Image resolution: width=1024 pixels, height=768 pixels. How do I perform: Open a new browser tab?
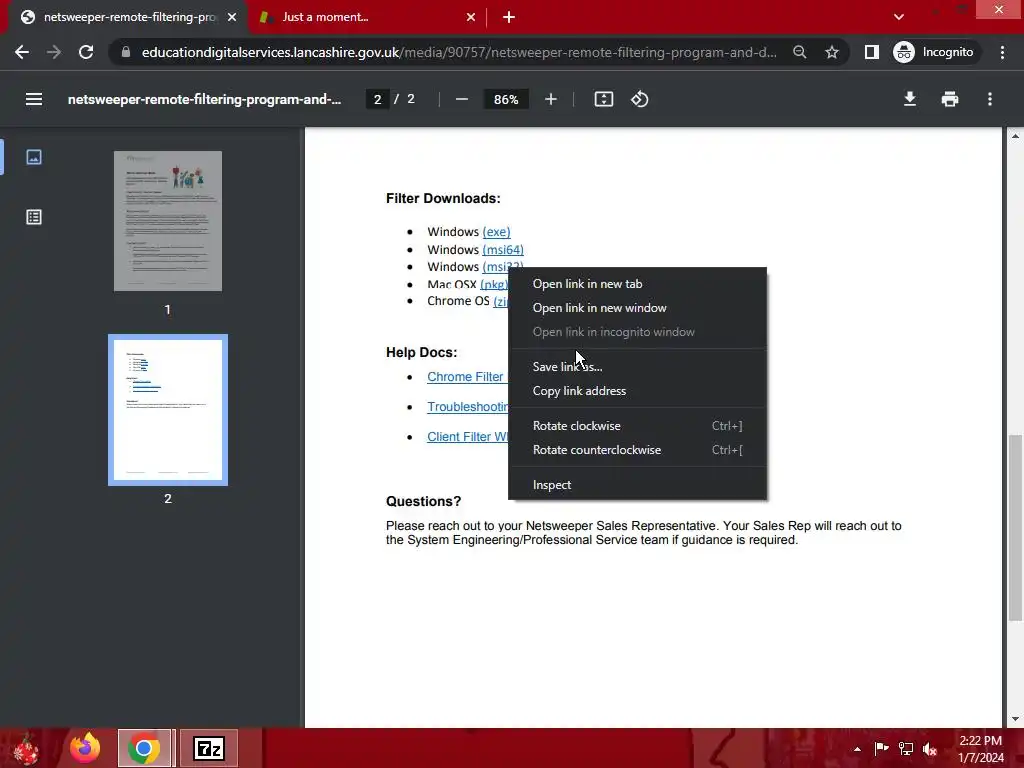[x=509, y=17]
